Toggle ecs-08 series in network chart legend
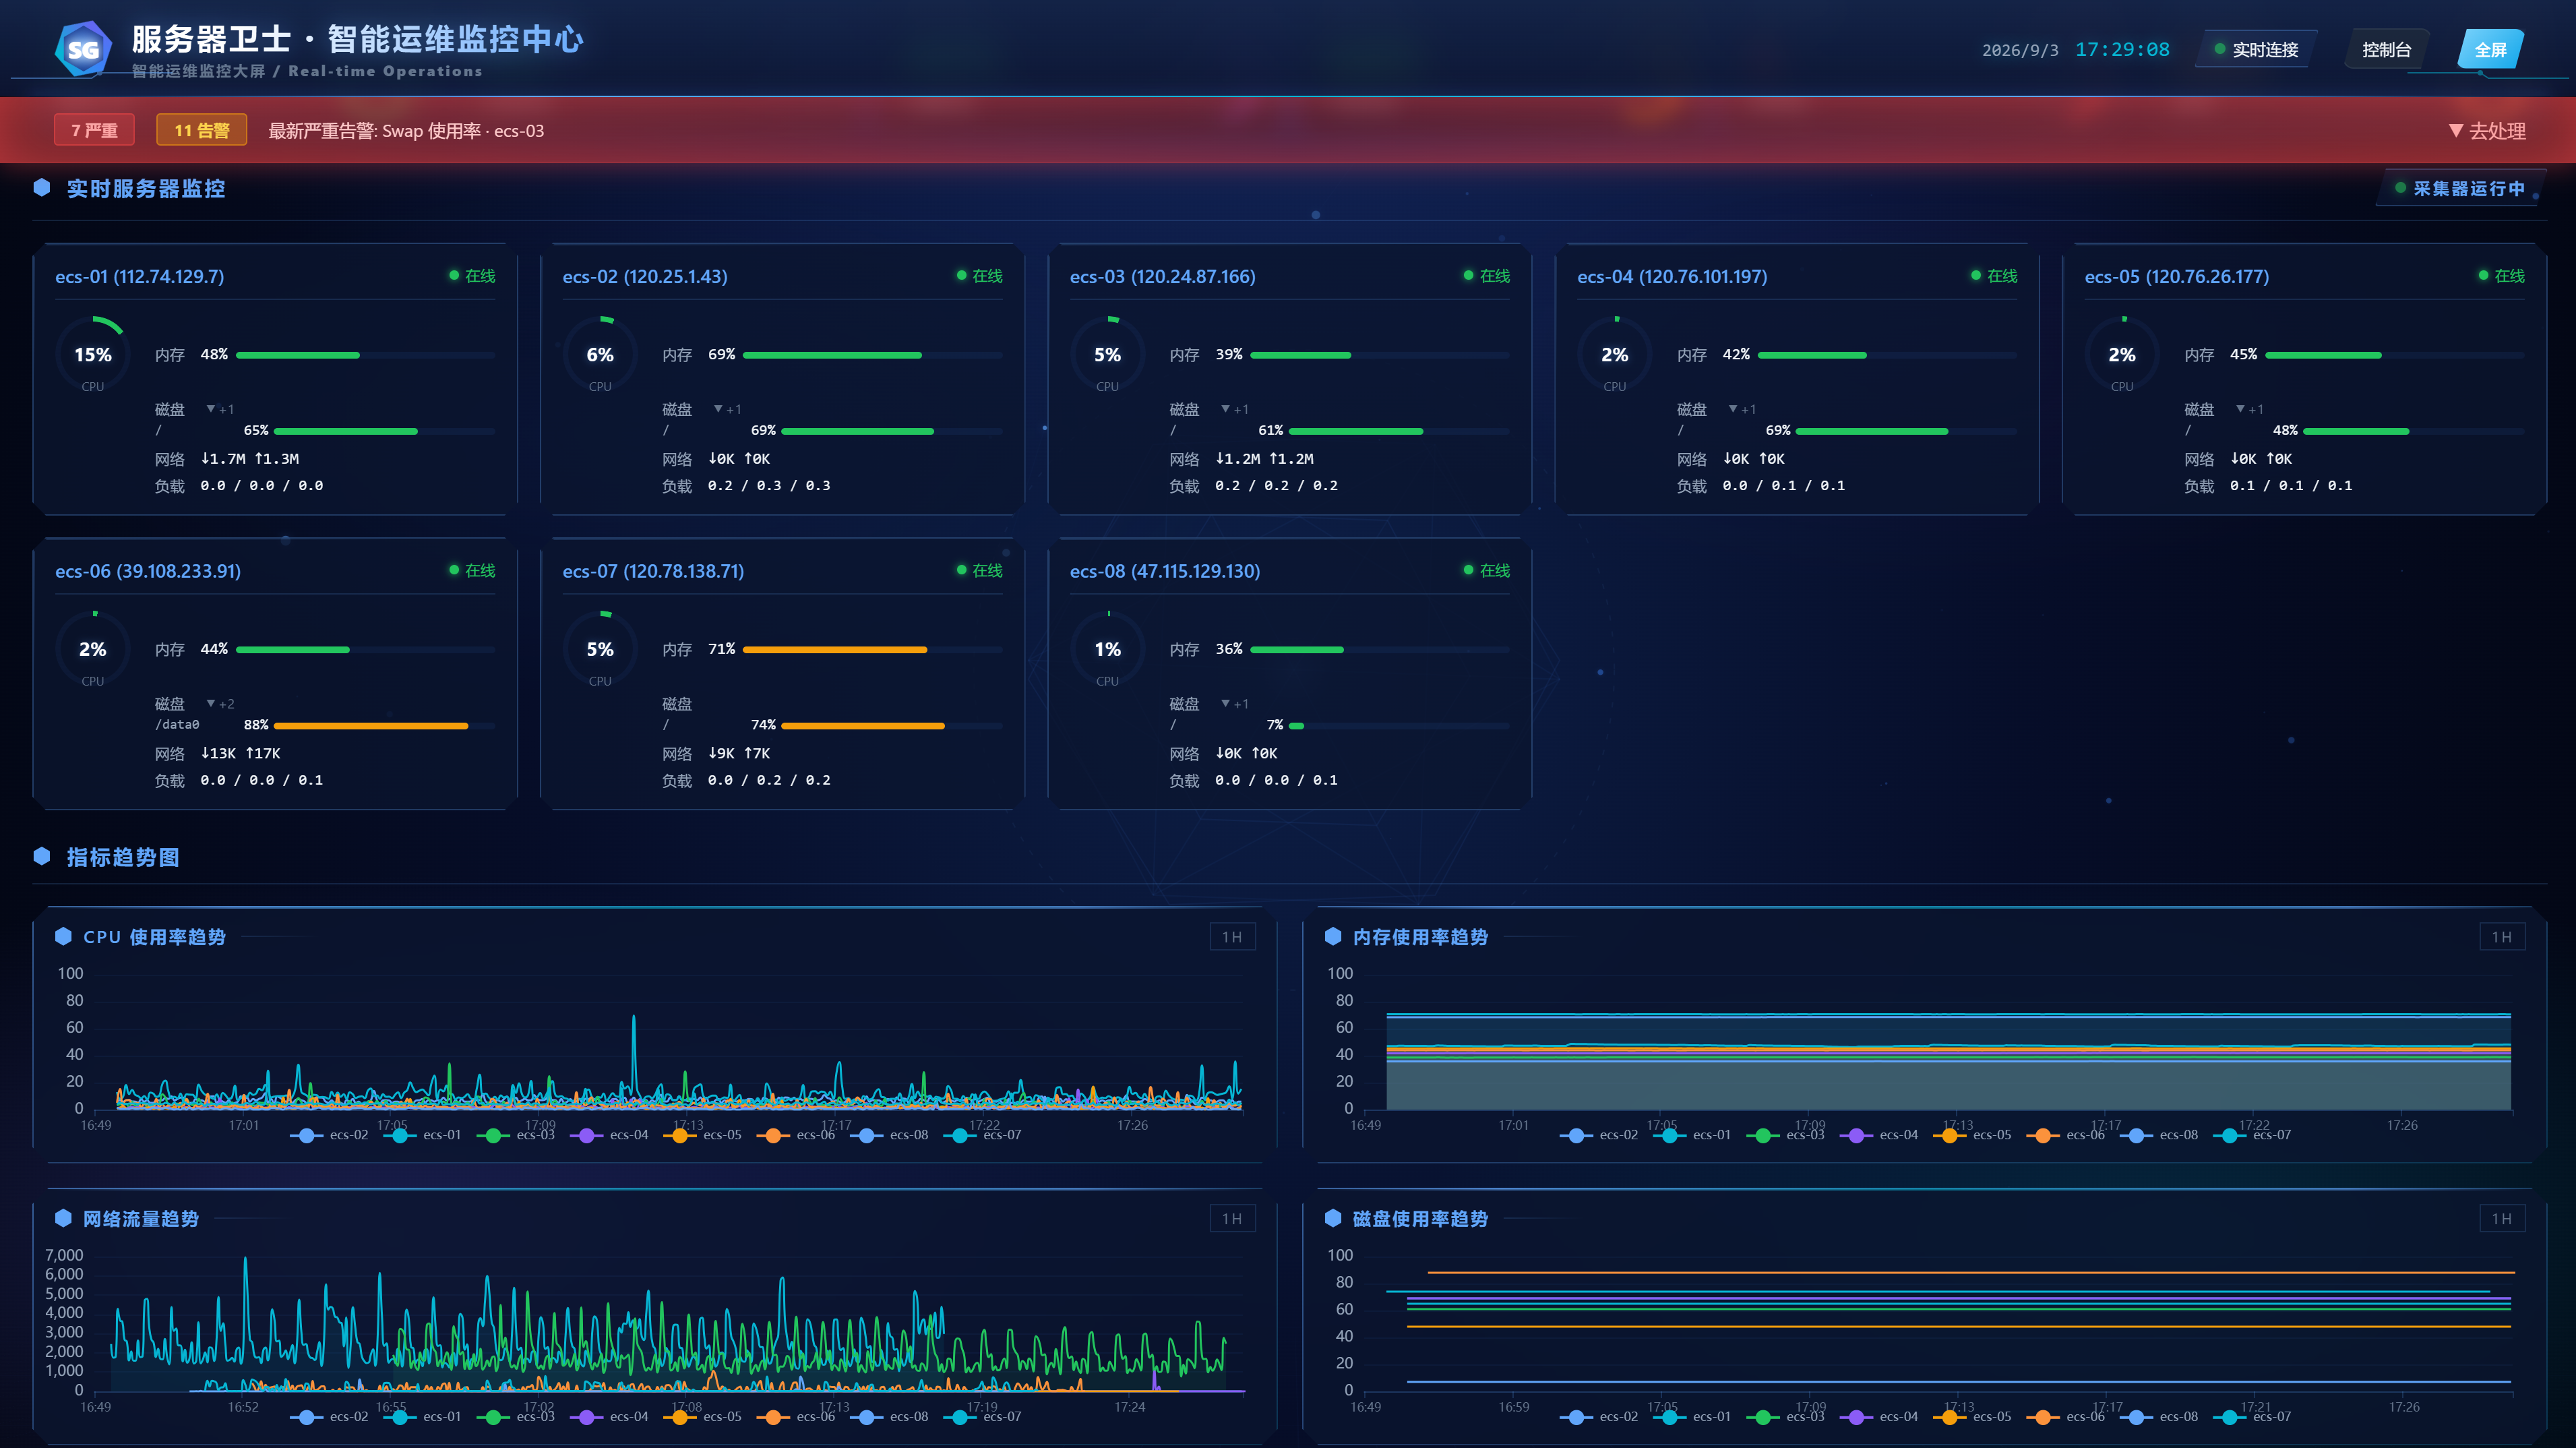The width and height of the screenshot is (2576, 1448). (x=889, y=1417)
